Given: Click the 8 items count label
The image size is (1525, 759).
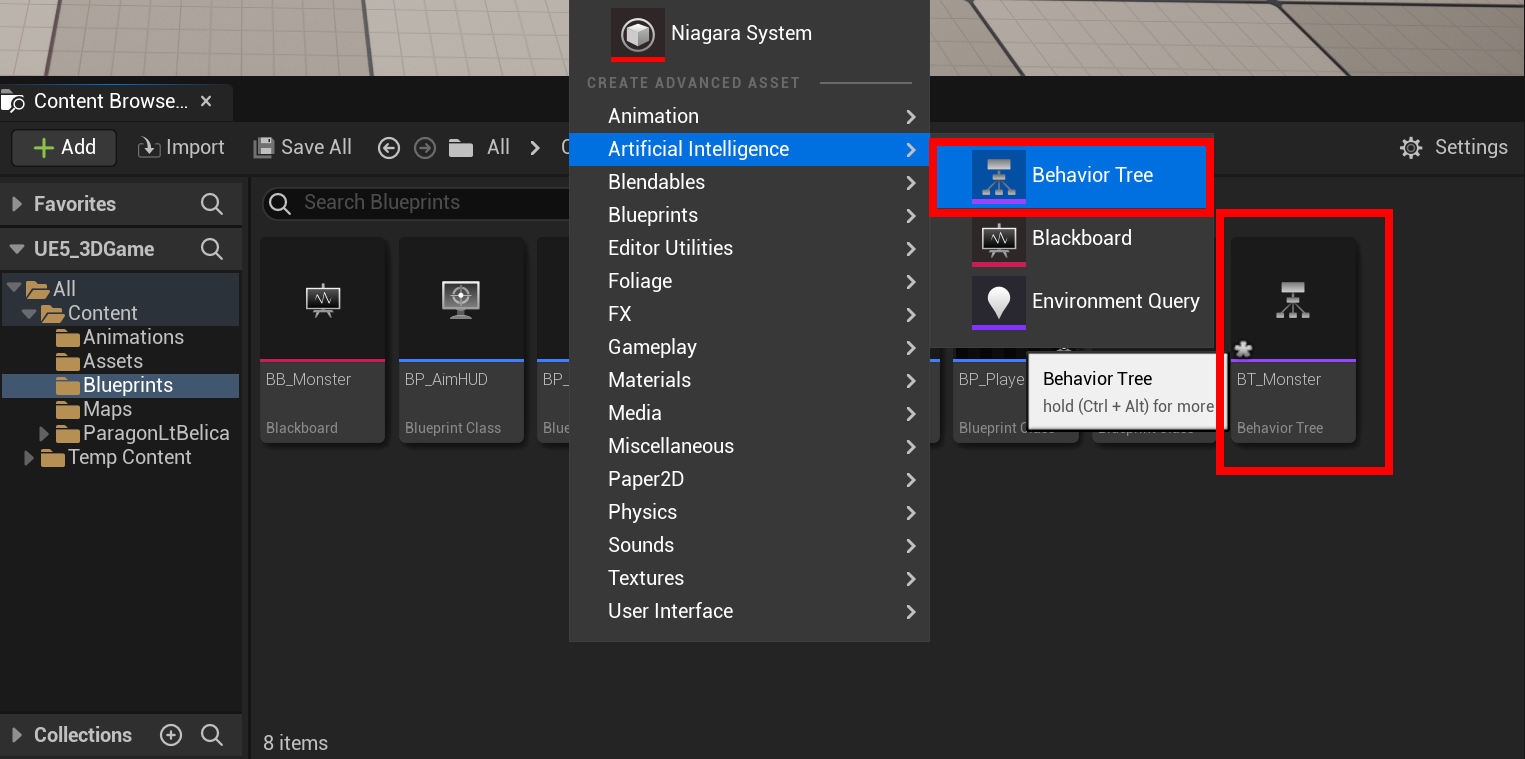Looking at the screenshot, I should tap(295, 743).
